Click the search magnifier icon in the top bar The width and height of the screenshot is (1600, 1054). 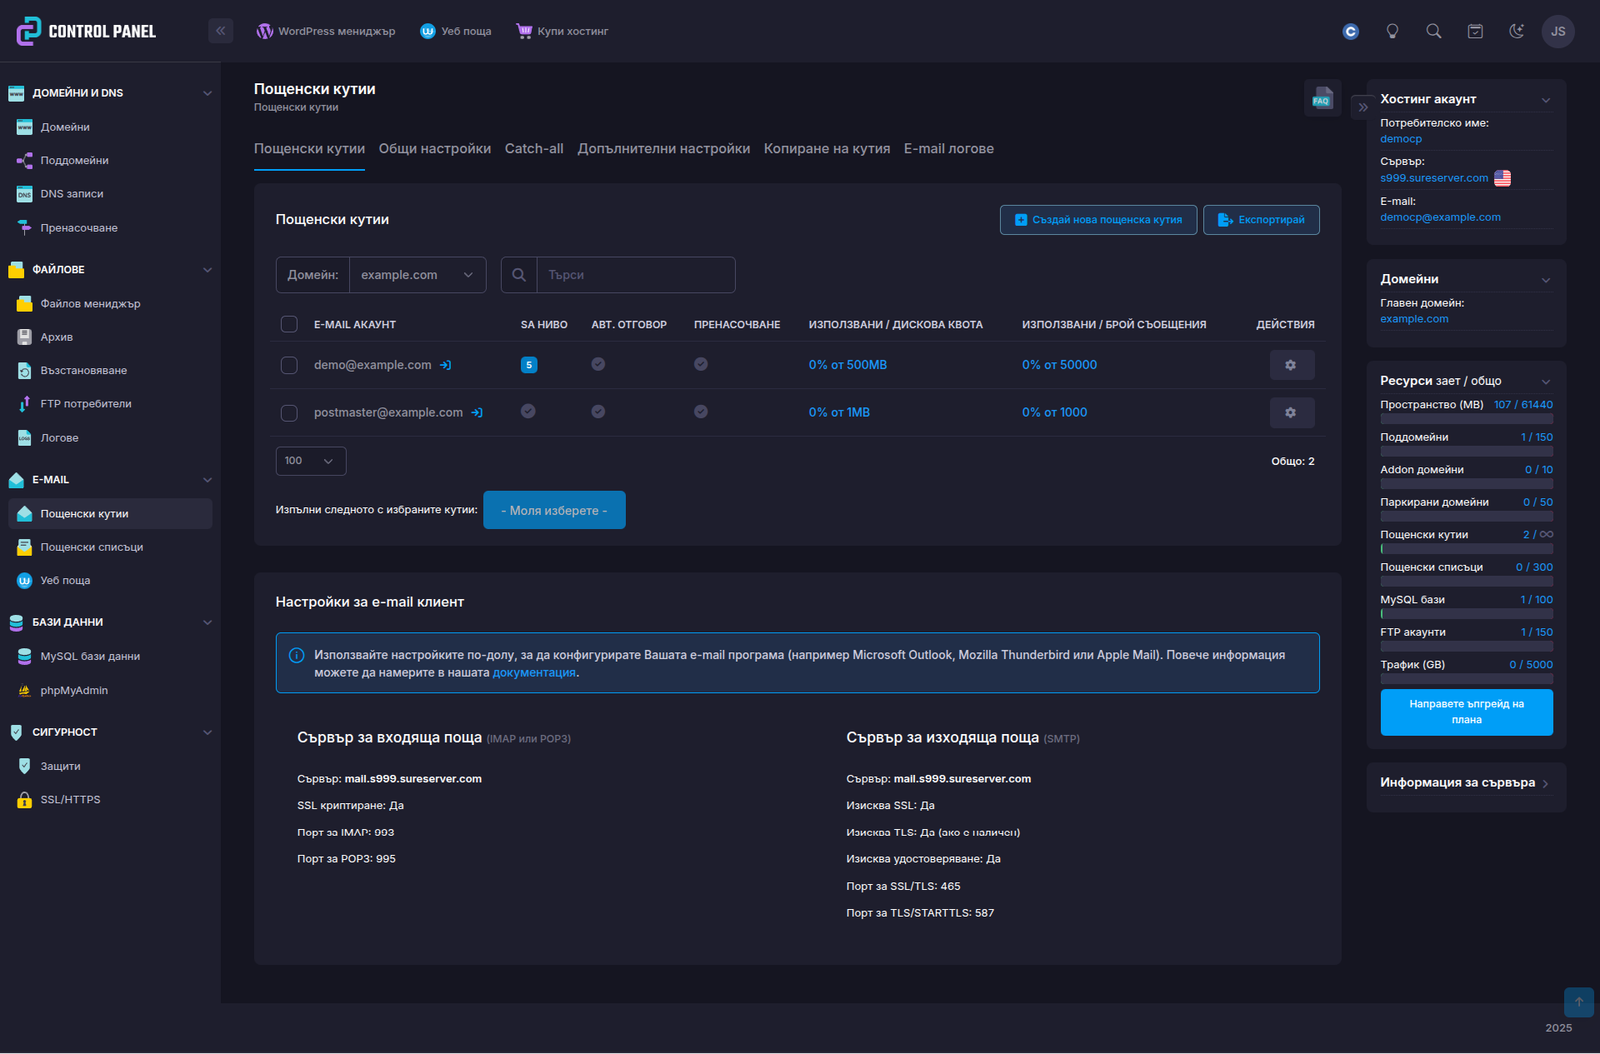point(1433,31)
